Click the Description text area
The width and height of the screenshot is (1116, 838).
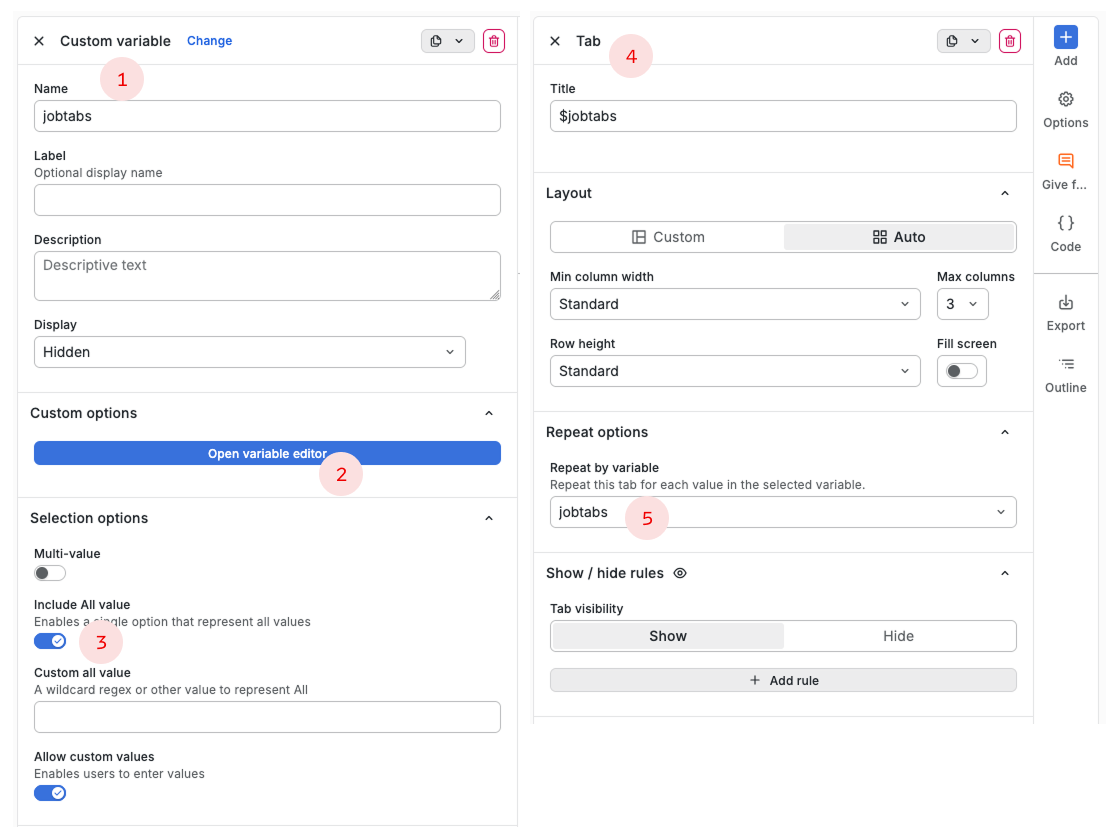pyautogui.click(x=267, y=276)
